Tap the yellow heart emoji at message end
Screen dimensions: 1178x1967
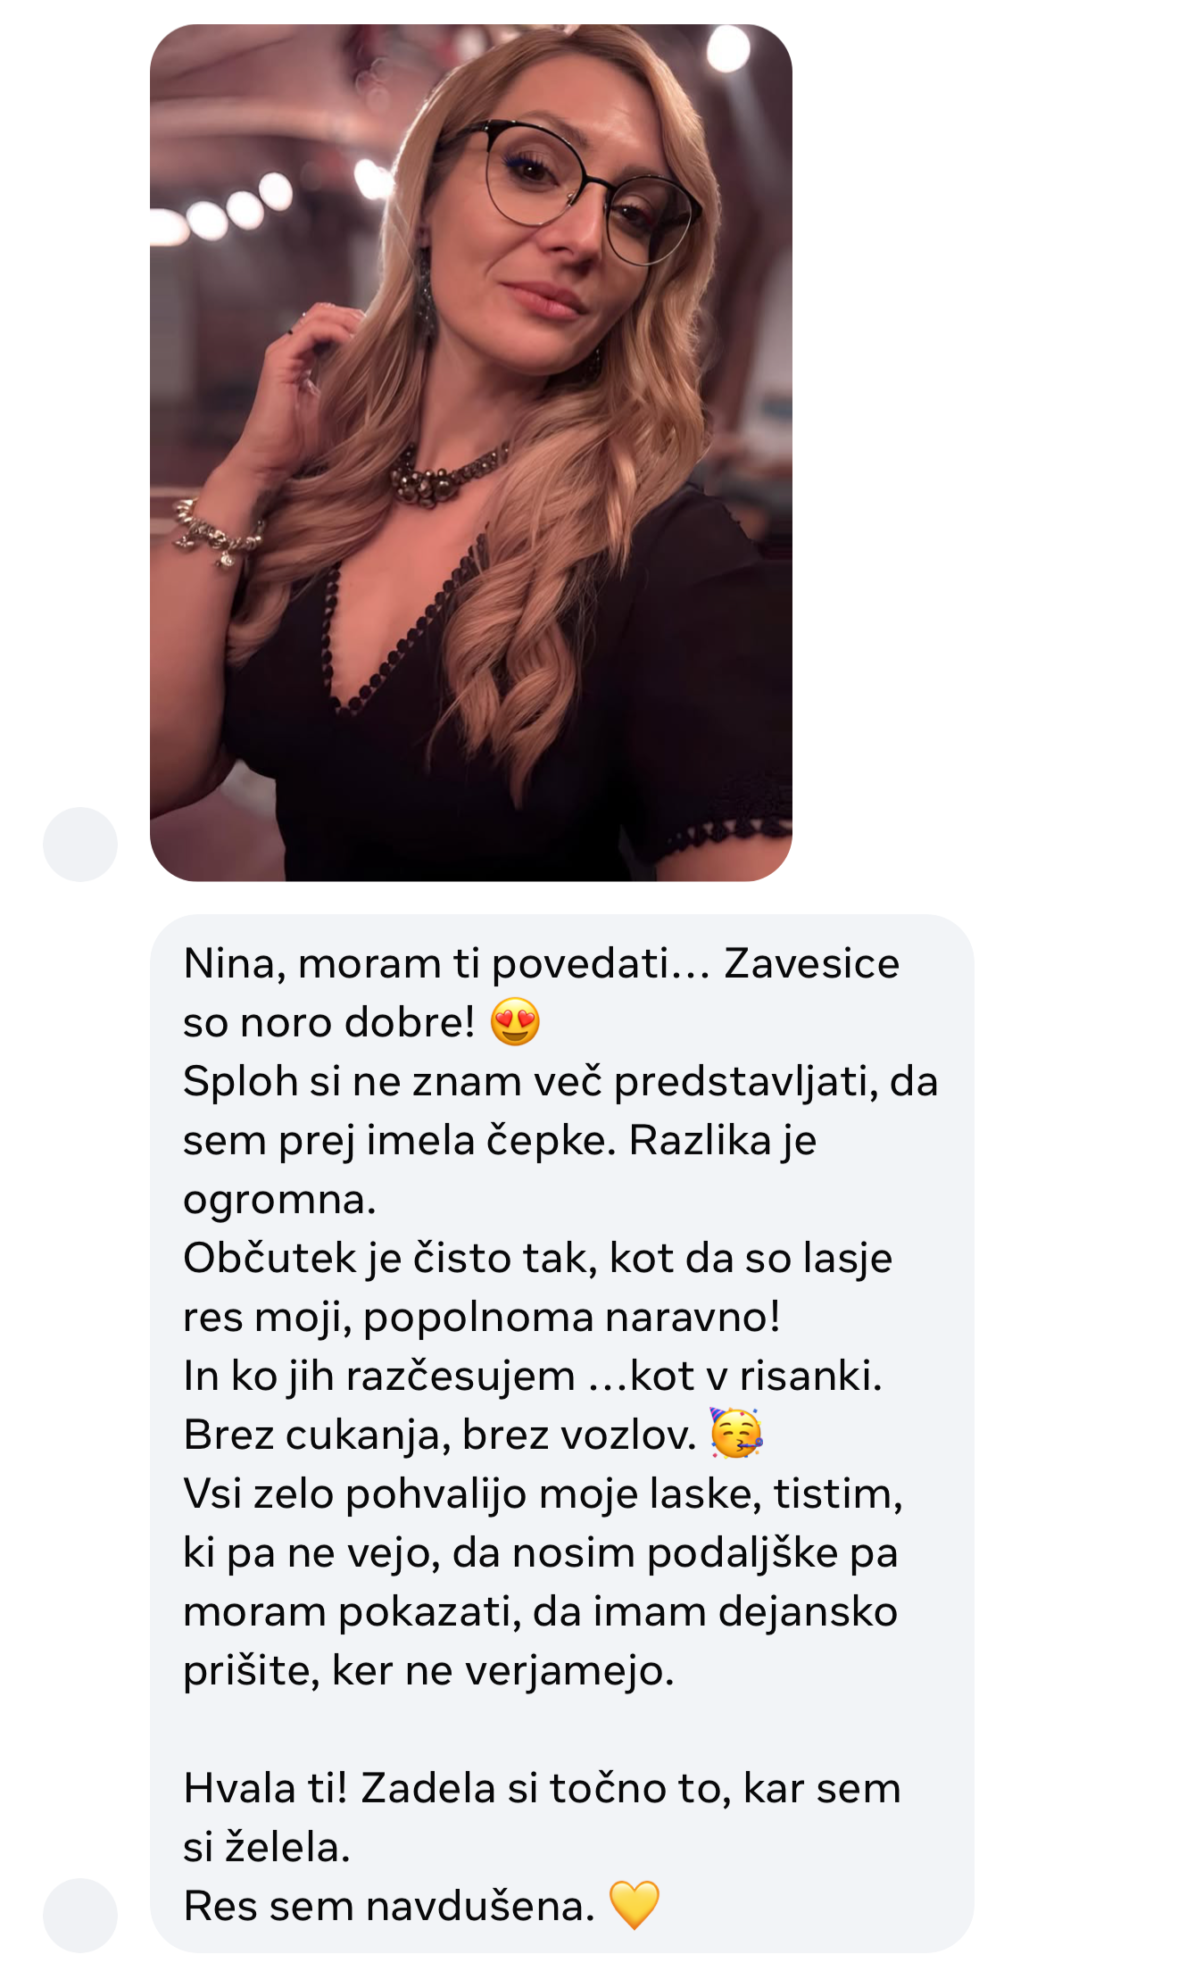(x=634, y=1904)
